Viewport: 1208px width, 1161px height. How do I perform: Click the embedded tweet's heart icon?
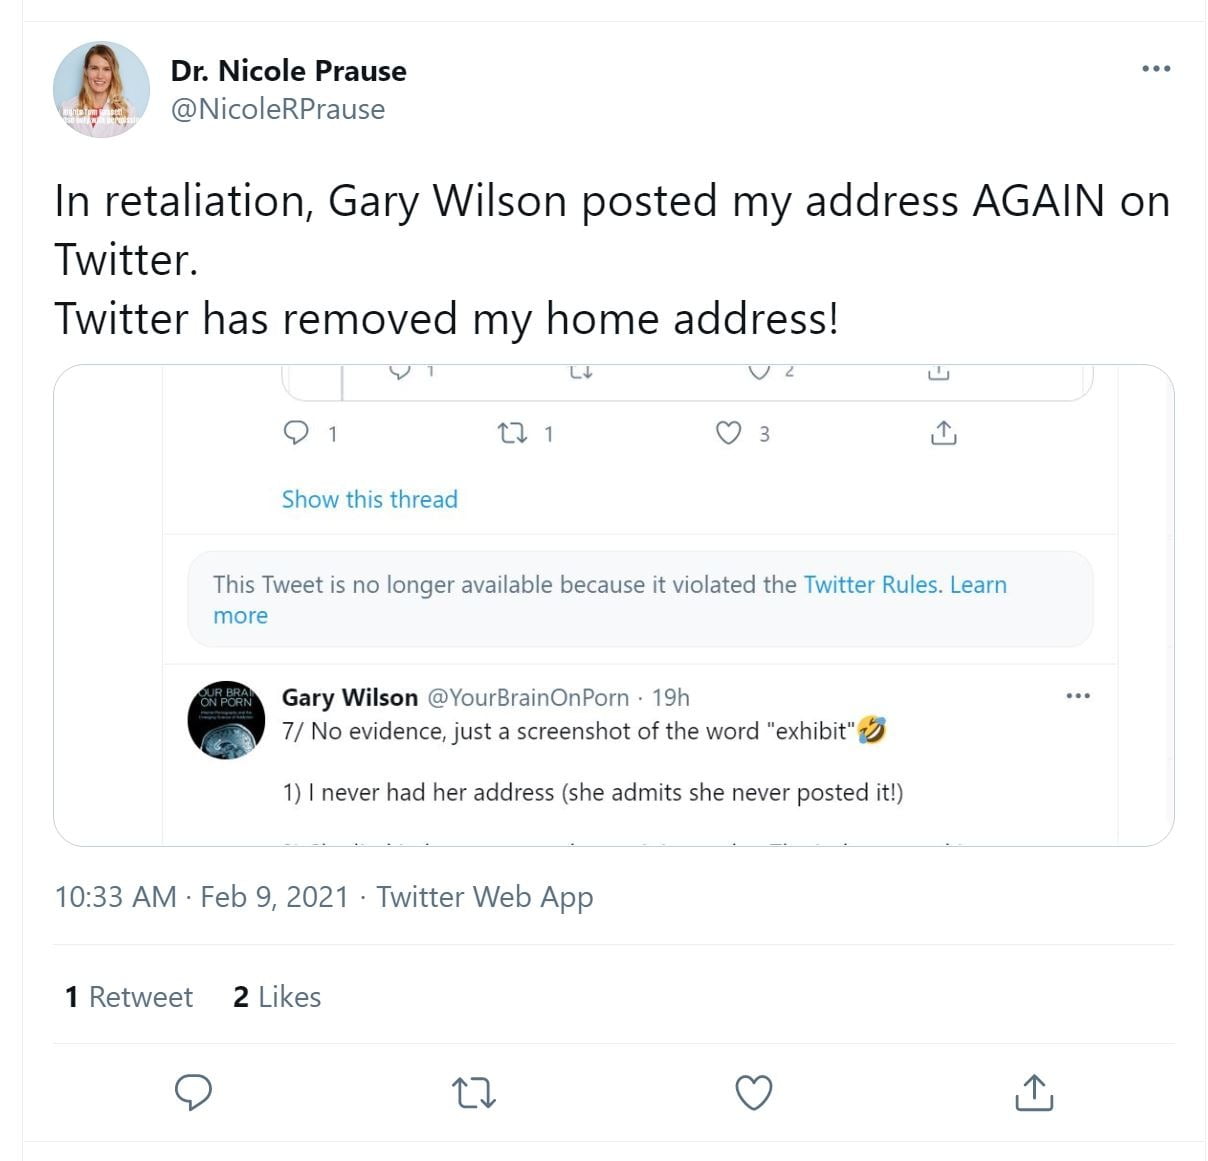click(729, 432)
